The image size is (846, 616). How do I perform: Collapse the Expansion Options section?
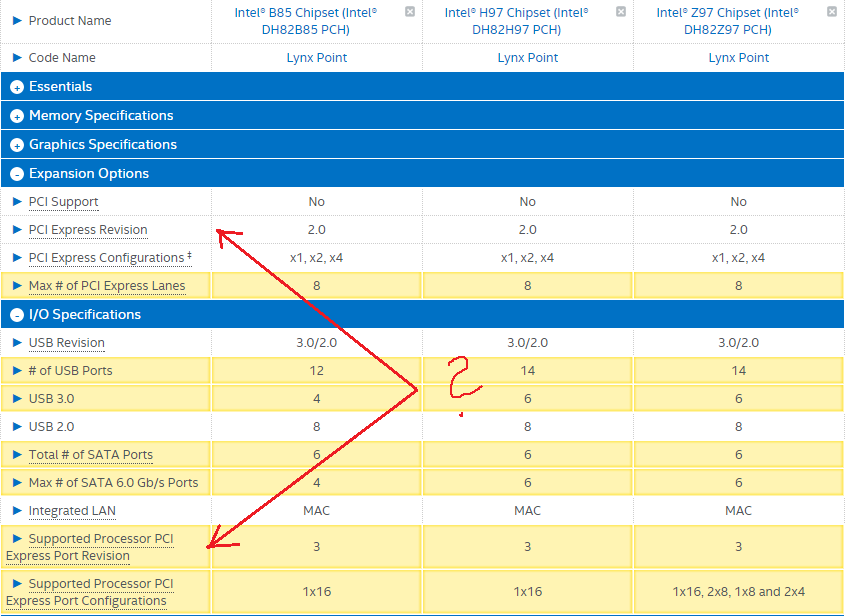click(17, 174)
